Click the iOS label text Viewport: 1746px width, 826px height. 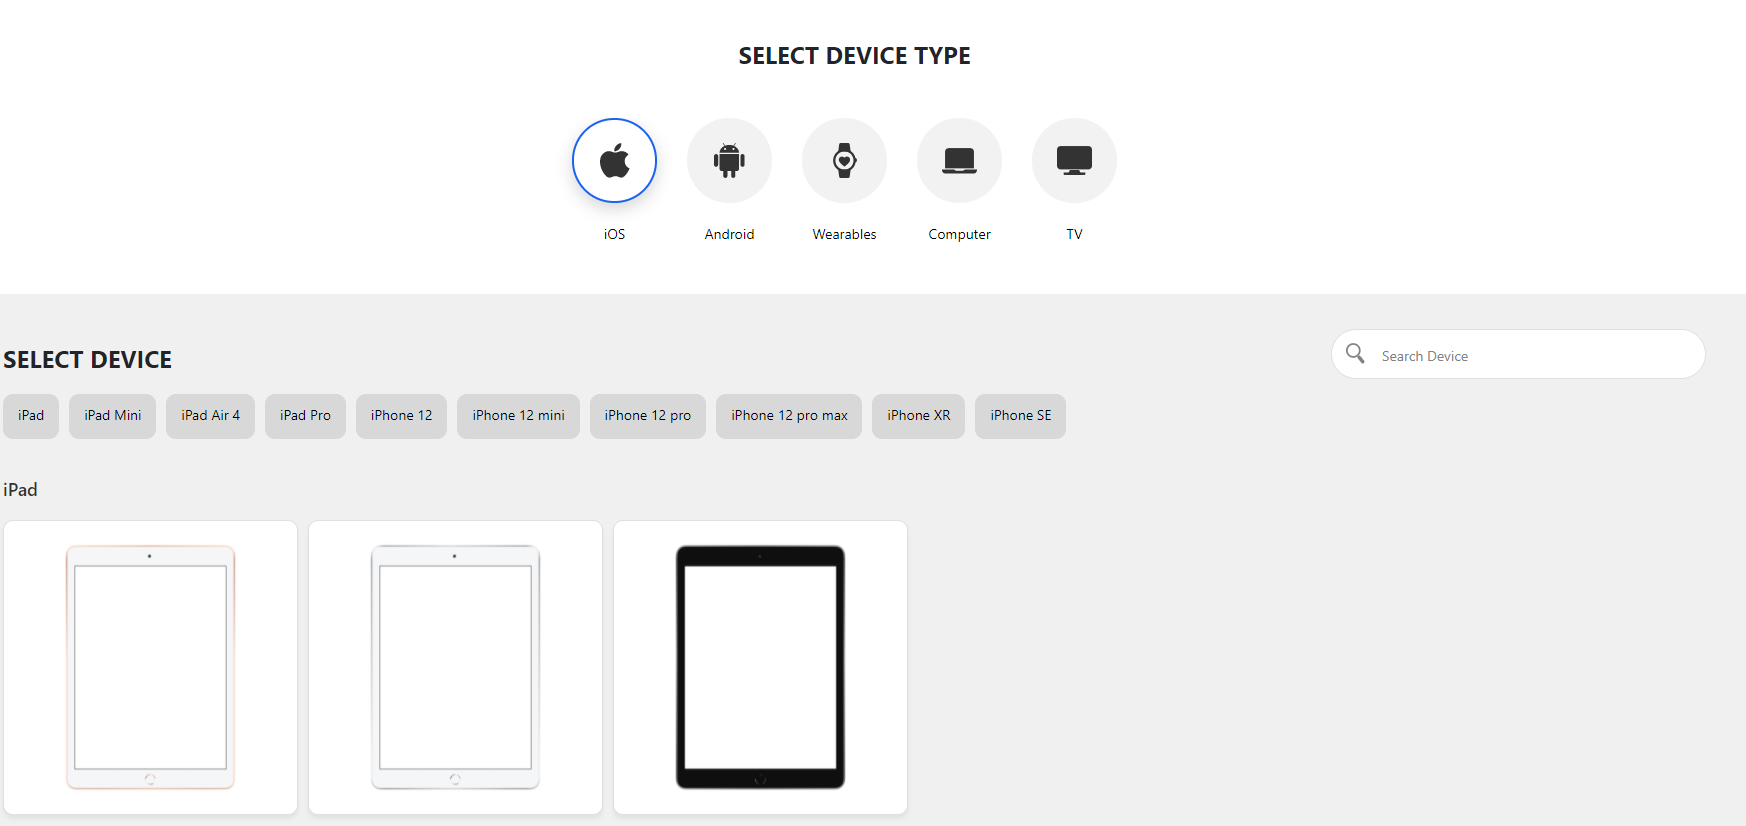click(x=614, y=234)
